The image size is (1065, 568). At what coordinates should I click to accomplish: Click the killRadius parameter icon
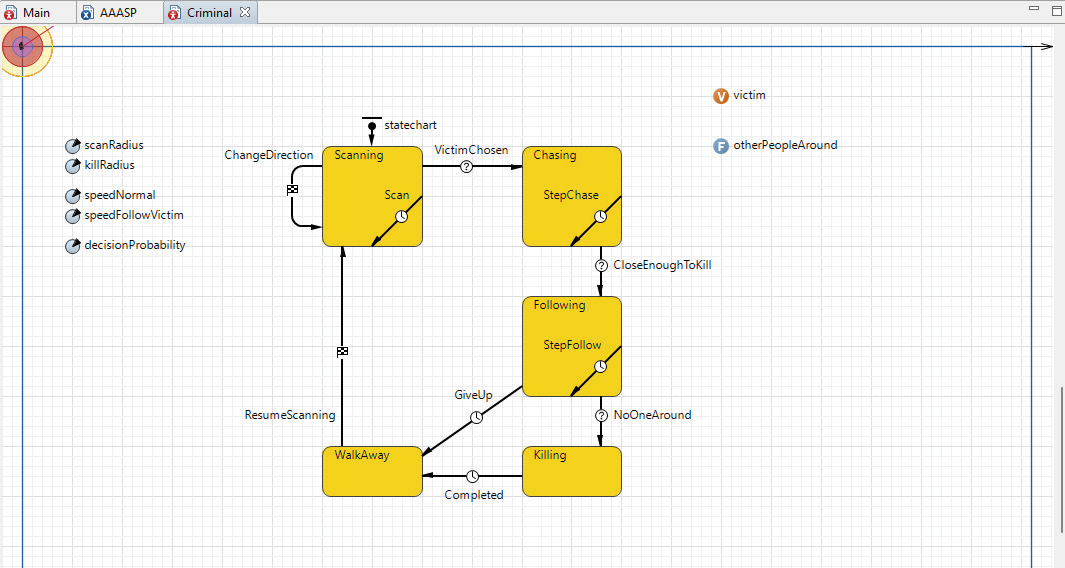72,166
